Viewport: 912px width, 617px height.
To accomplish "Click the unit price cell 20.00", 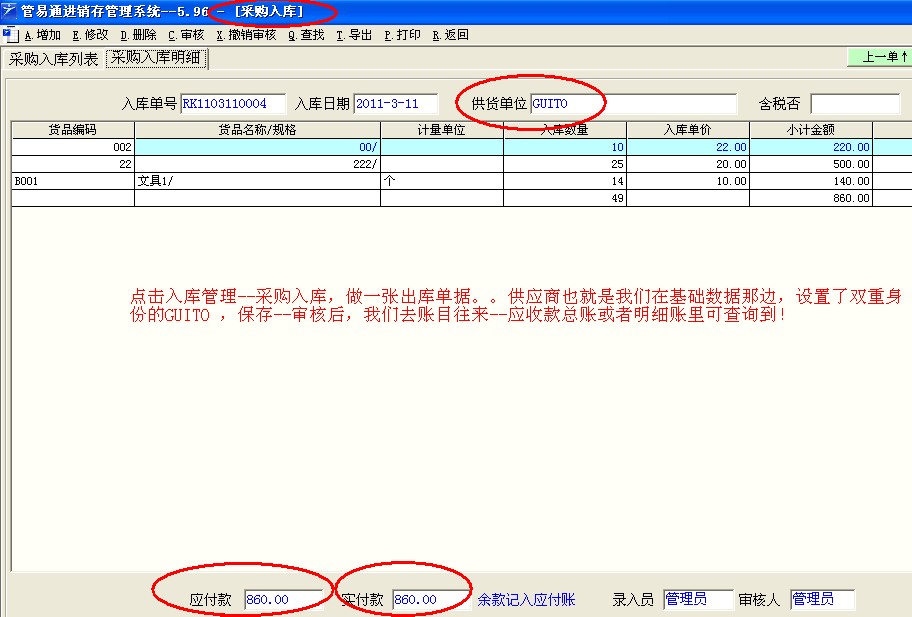I will 688,164.
